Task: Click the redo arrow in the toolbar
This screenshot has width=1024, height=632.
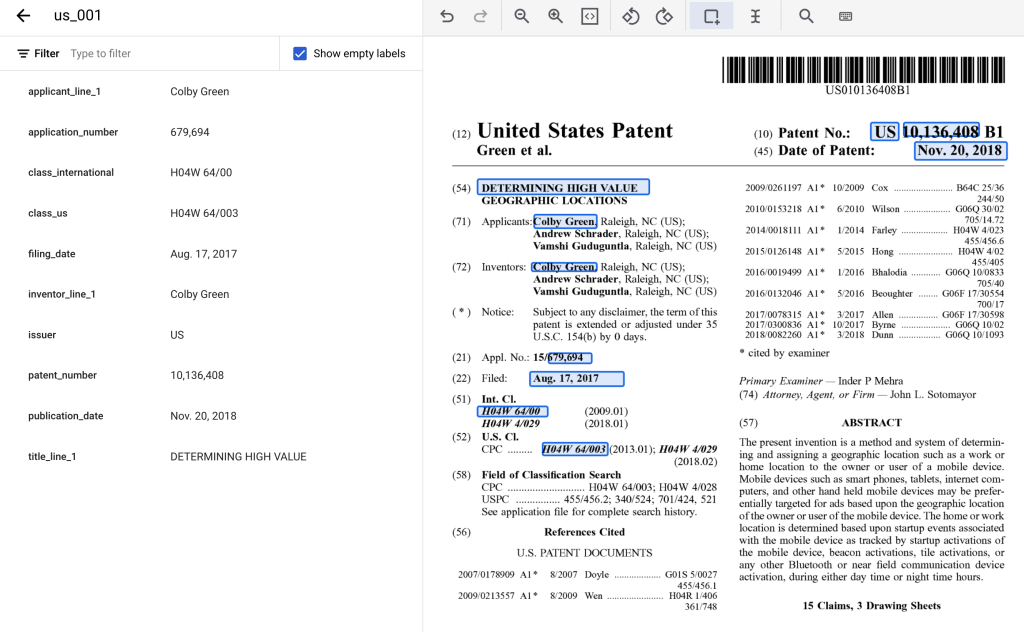Action: click(480, 16)
